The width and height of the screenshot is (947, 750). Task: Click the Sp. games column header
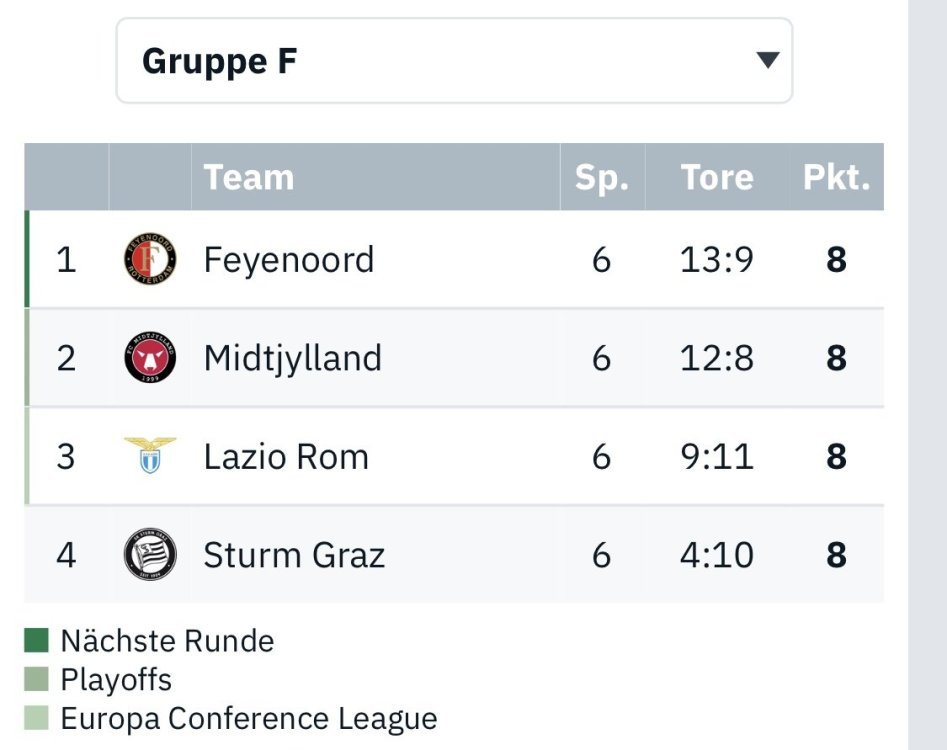[601, 177]
